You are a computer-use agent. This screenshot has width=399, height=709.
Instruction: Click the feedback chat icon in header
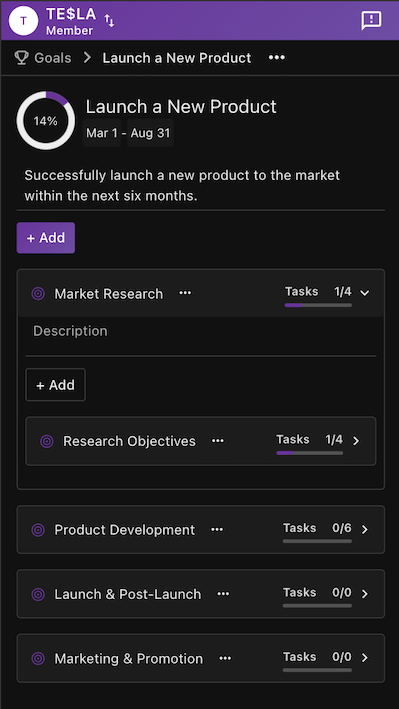[x=371, y=21]
